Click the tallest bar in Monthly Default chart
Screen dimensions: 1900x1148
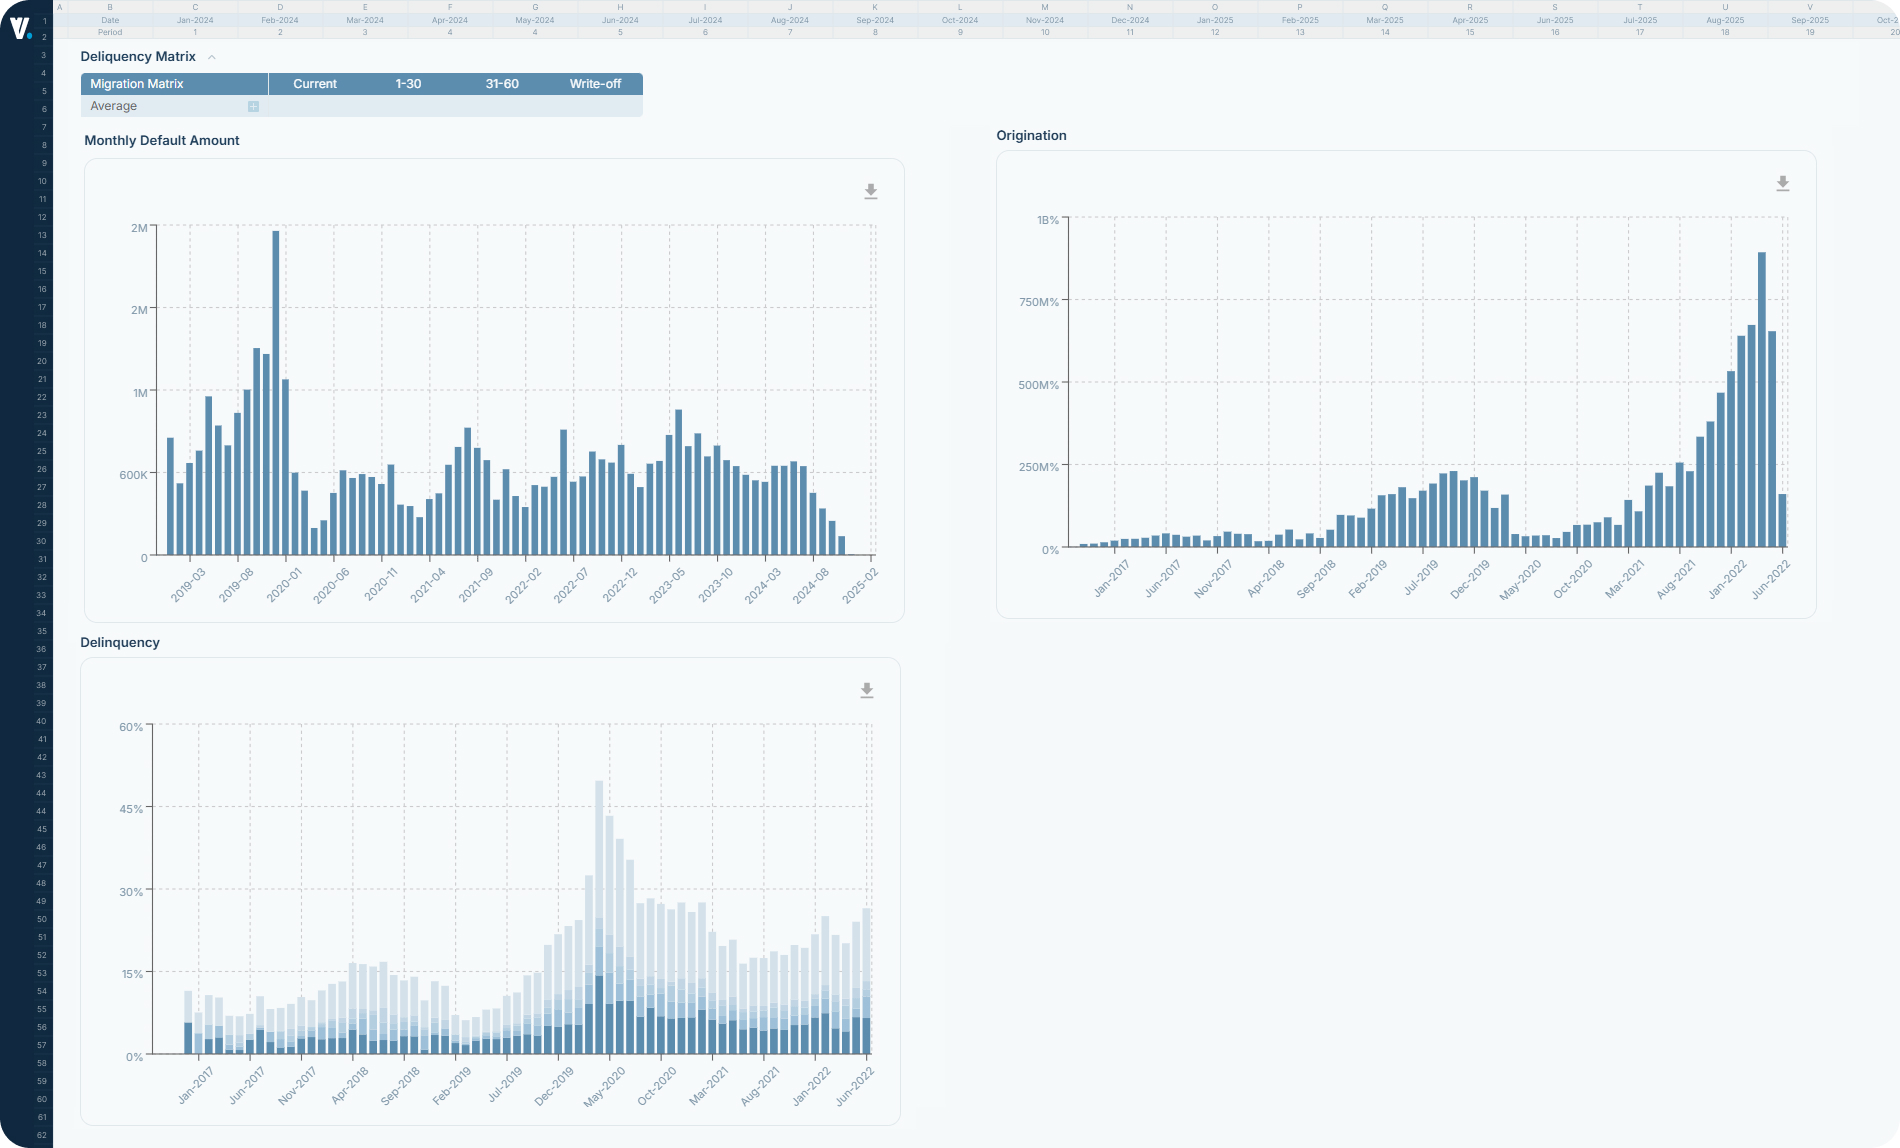coord(276,393)
